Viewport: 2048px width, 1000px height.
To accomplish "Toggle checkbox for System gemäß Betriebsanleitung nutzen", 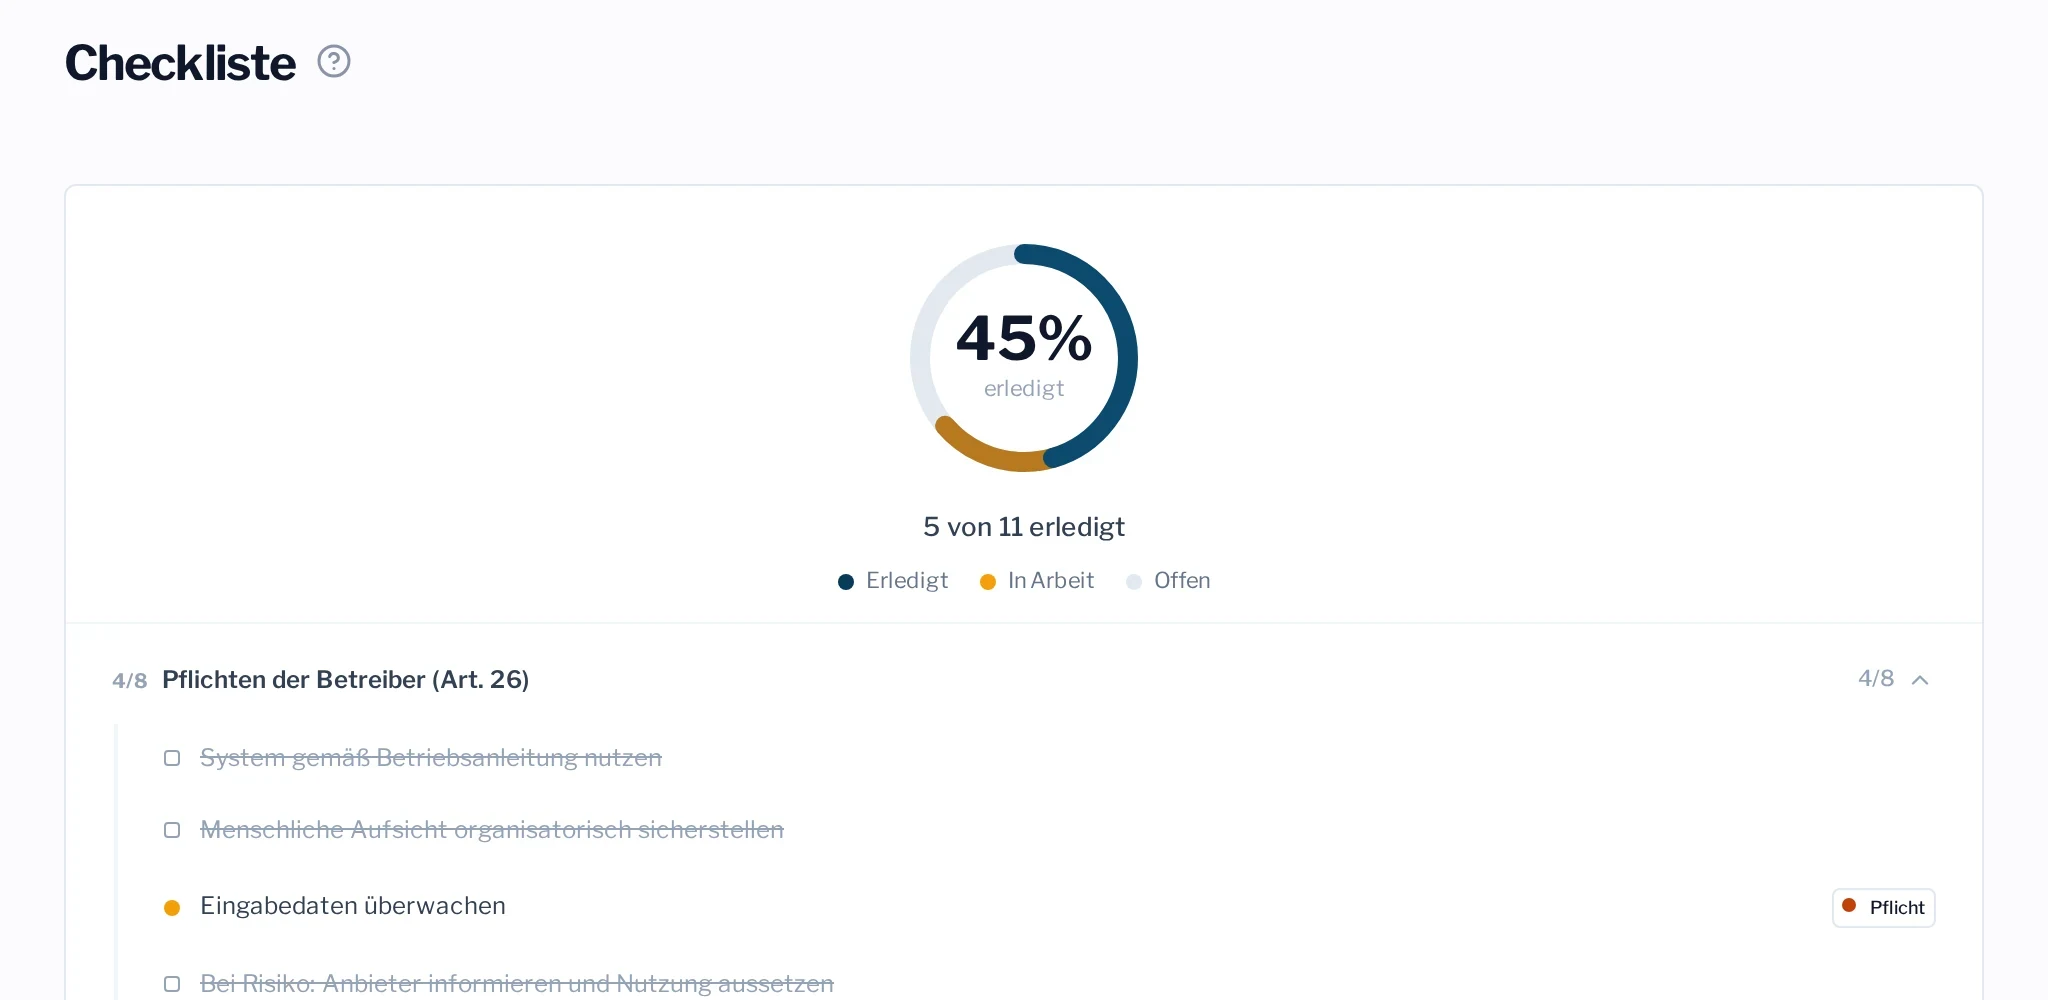I will pos(172,758).
